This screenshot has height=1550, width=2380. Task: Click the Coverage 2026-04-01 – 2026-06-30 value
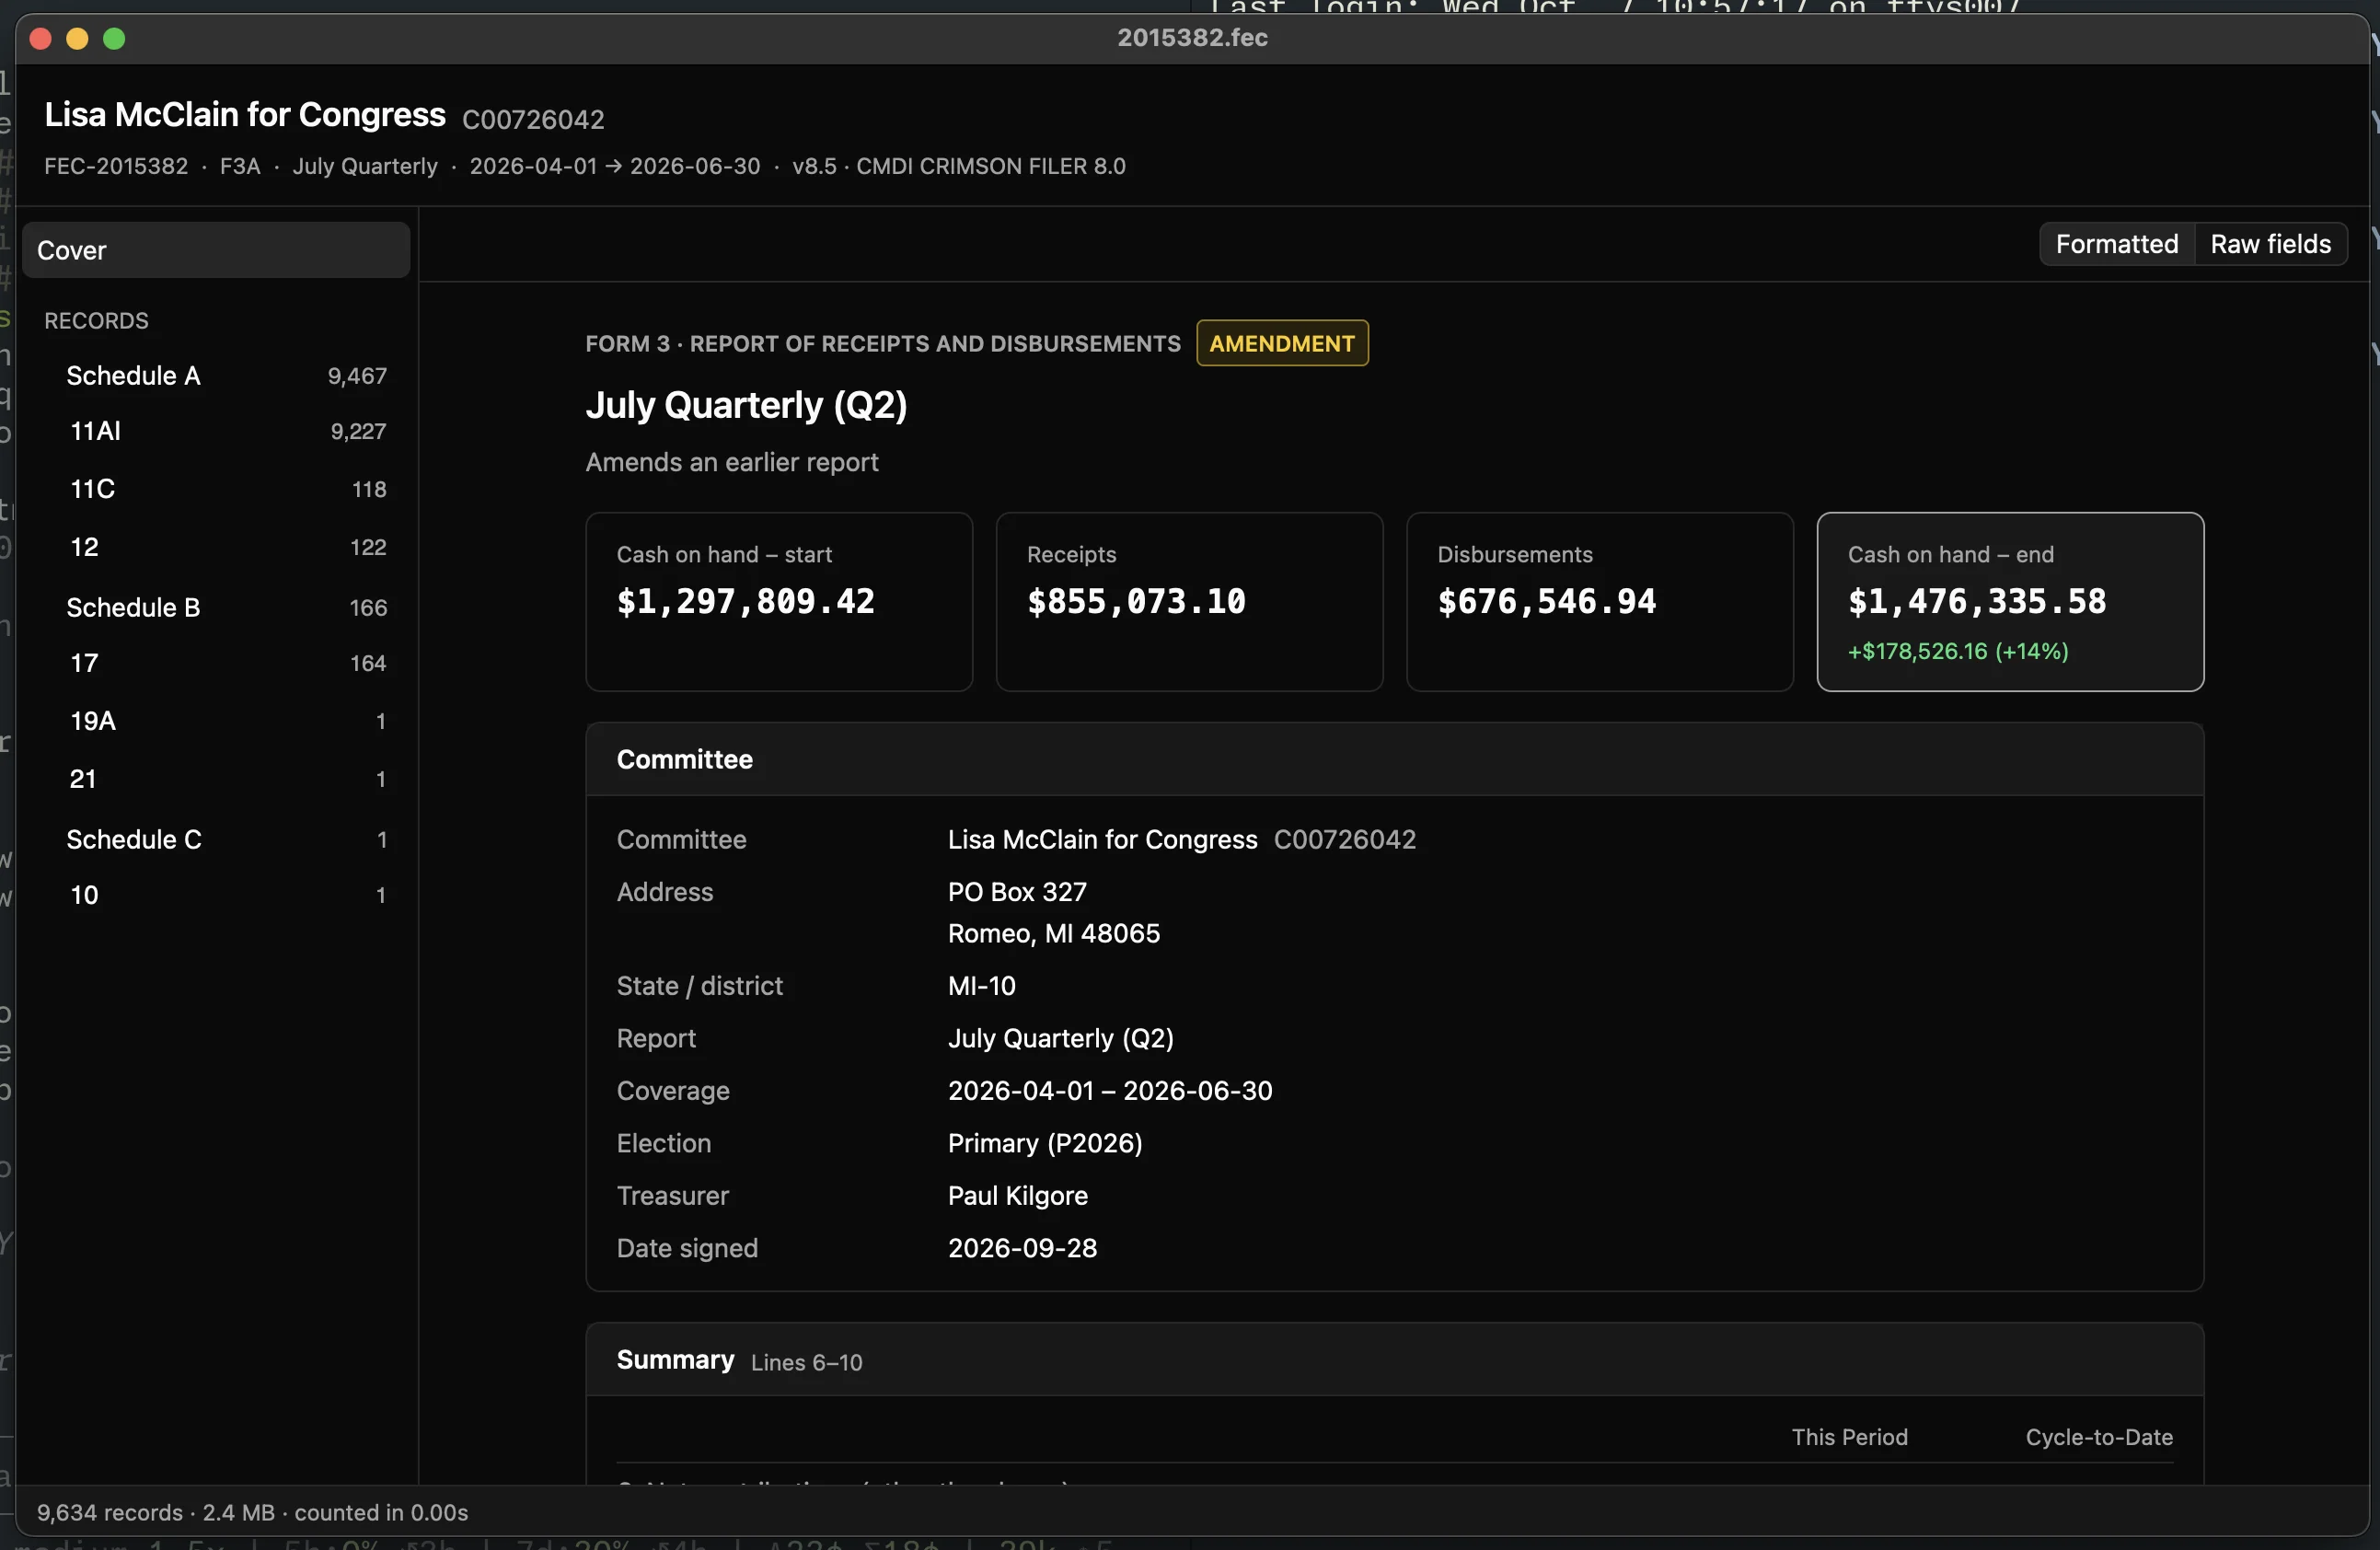pos(1110,1091)
